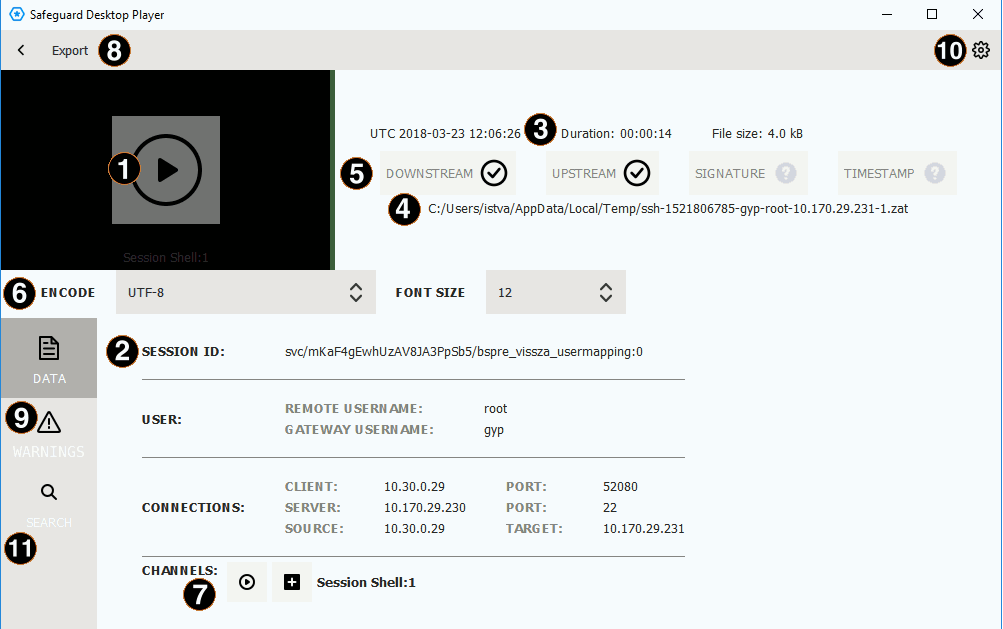Click the Safeguard Desktop Player title icon

pyautogui.click(x=16, y=15)
